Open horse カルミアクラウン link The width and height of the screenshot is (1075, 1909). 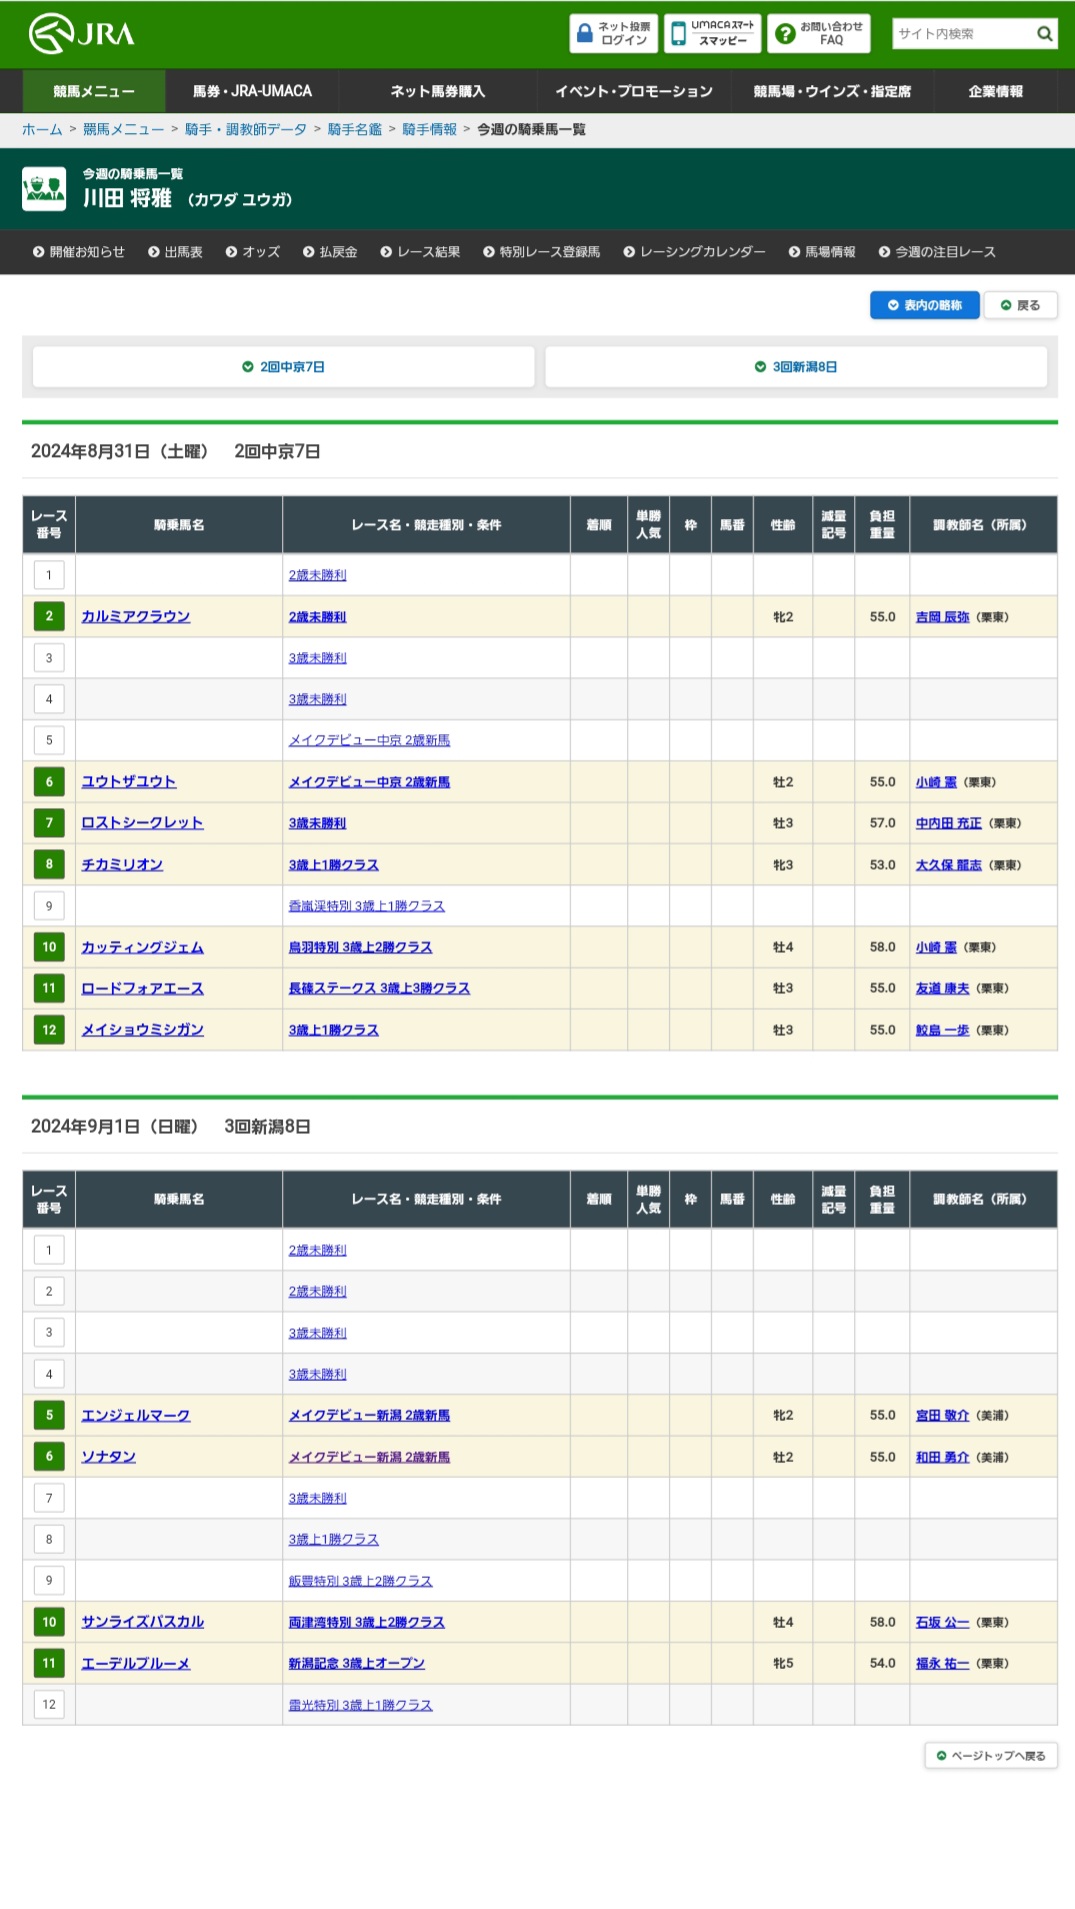click(x=136, y=617)
